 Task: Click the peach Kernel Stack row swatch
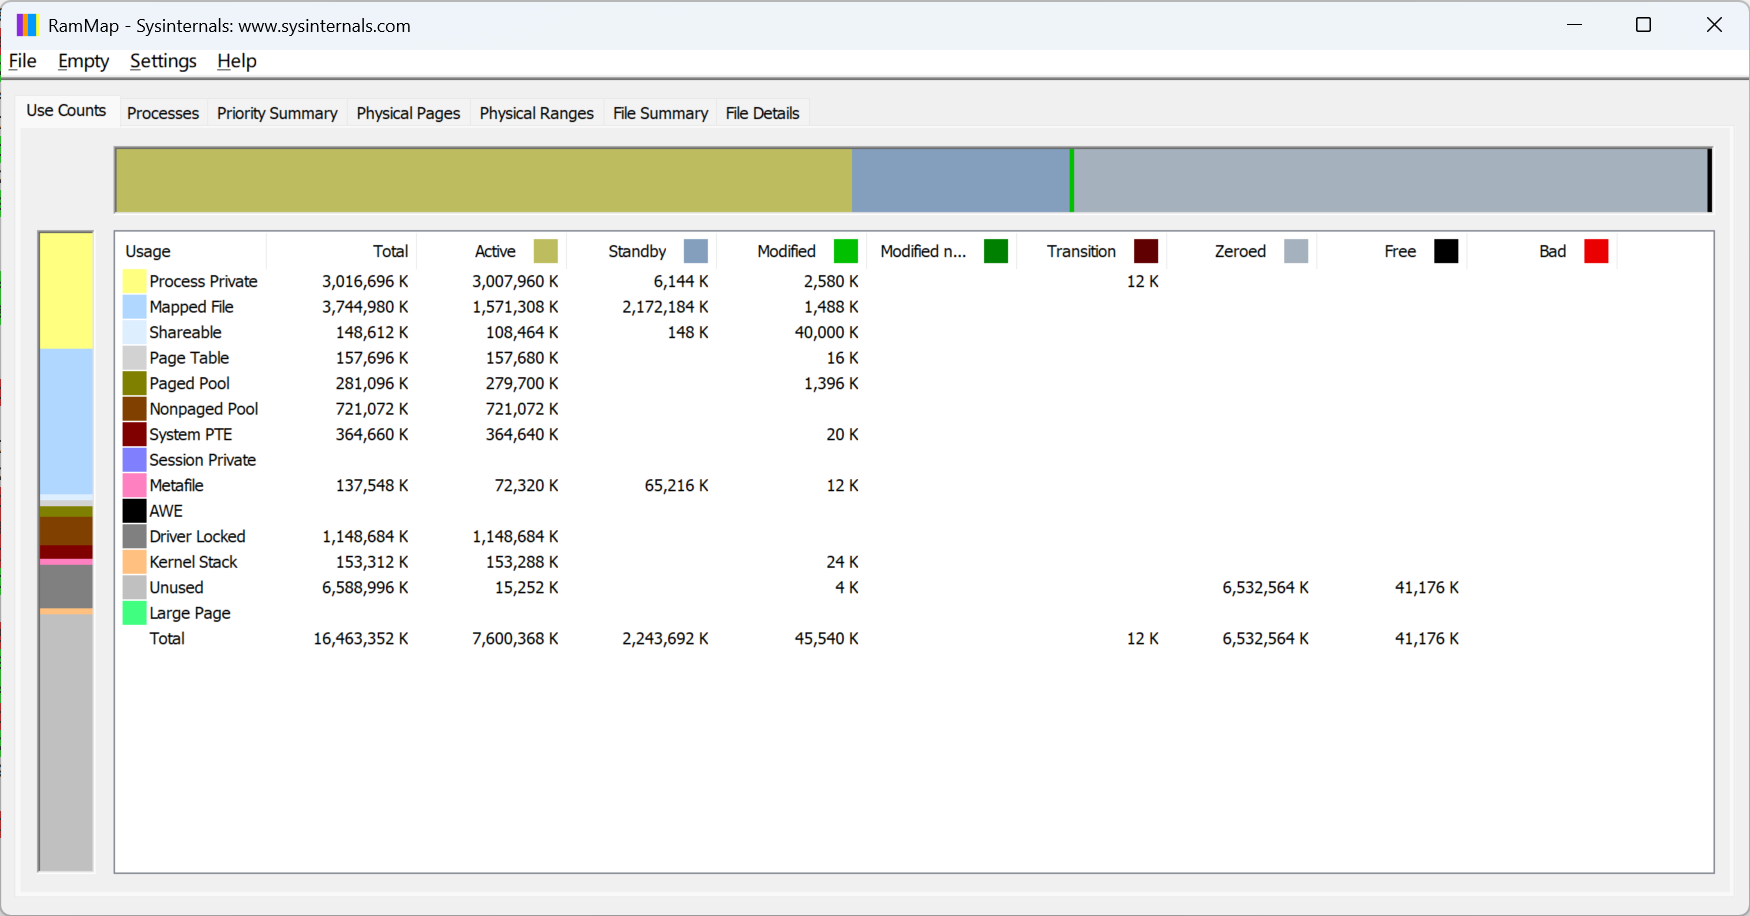pos(135,562)
